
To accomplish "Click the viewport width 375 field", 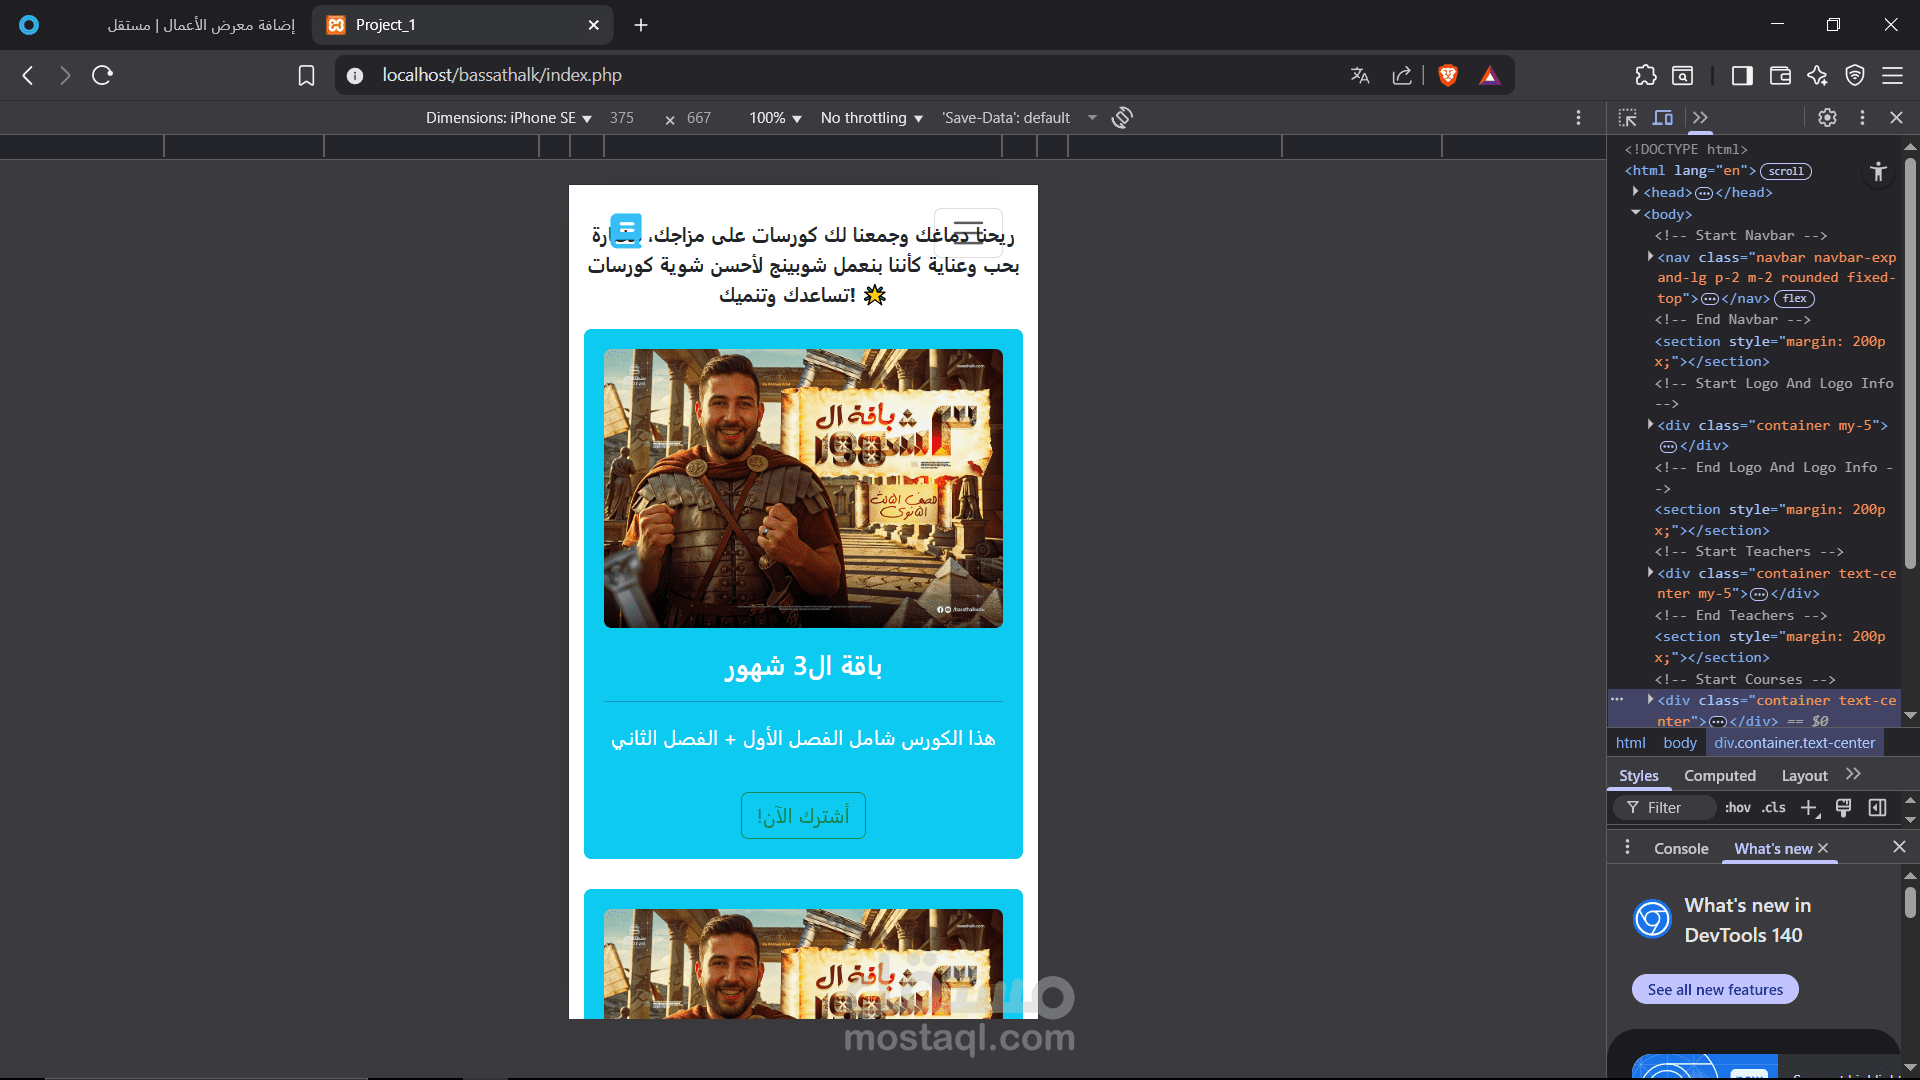I will tap(622, 118).
